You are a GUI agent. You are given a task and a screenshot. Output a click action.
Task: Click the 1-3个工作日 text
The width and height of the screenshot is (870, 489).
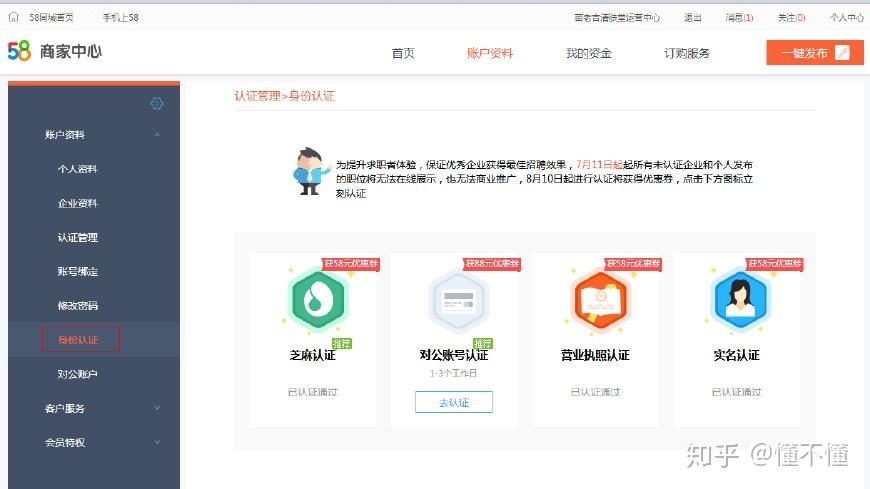pyautogui.click(x=453, y=373)
